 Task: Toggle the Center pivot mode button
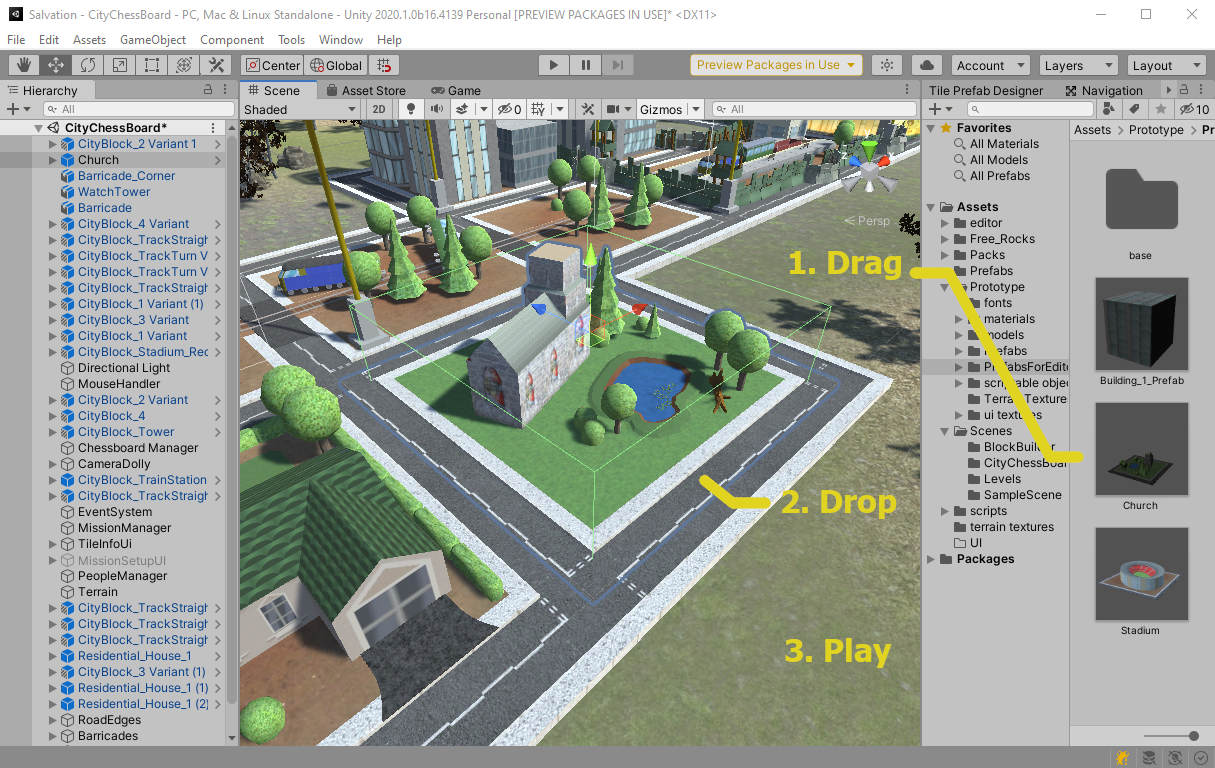[271, 65]
